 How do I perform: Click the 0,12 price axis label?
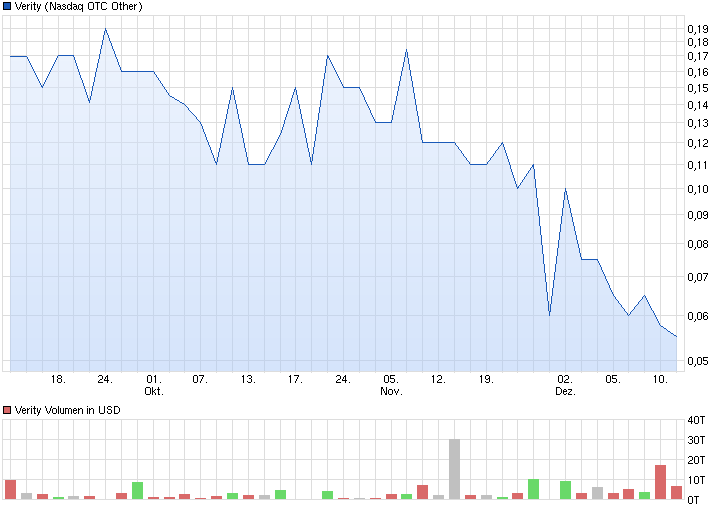(698, 143)
